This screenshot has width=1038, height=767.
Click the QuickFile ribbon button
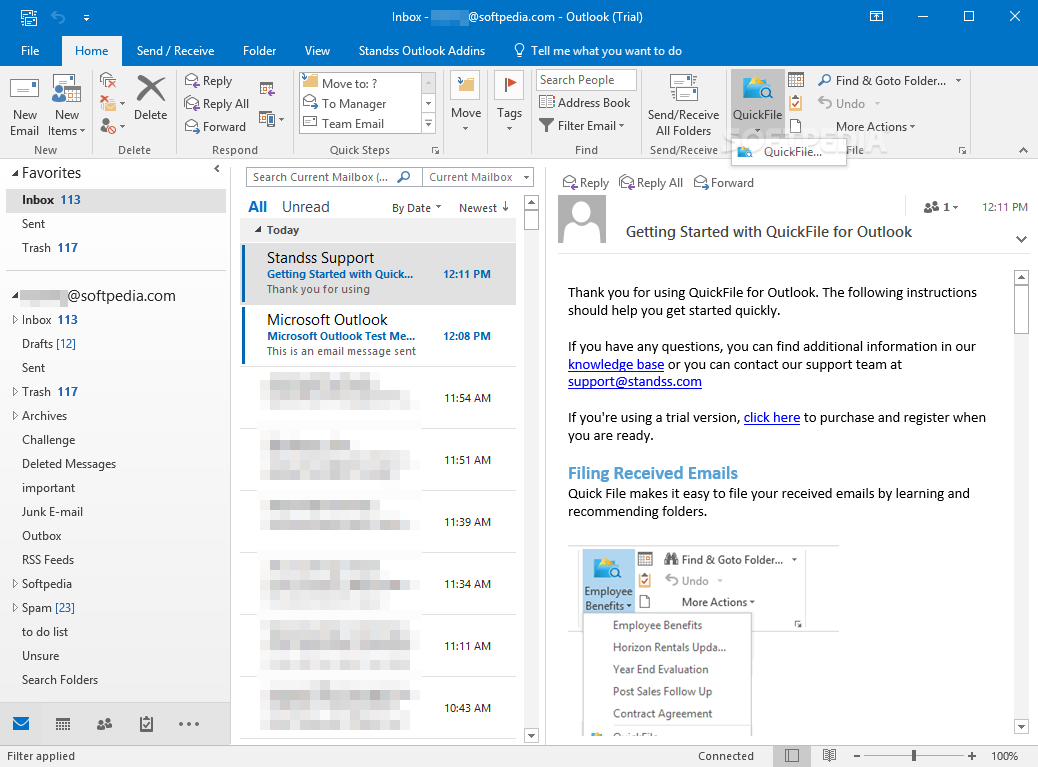click(x=757, y=103)
